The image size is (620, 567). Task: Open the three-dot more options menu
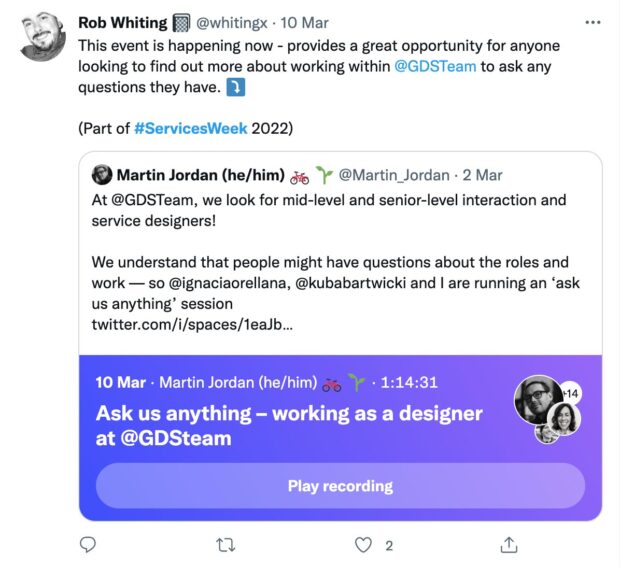click(x=593, y=23)
